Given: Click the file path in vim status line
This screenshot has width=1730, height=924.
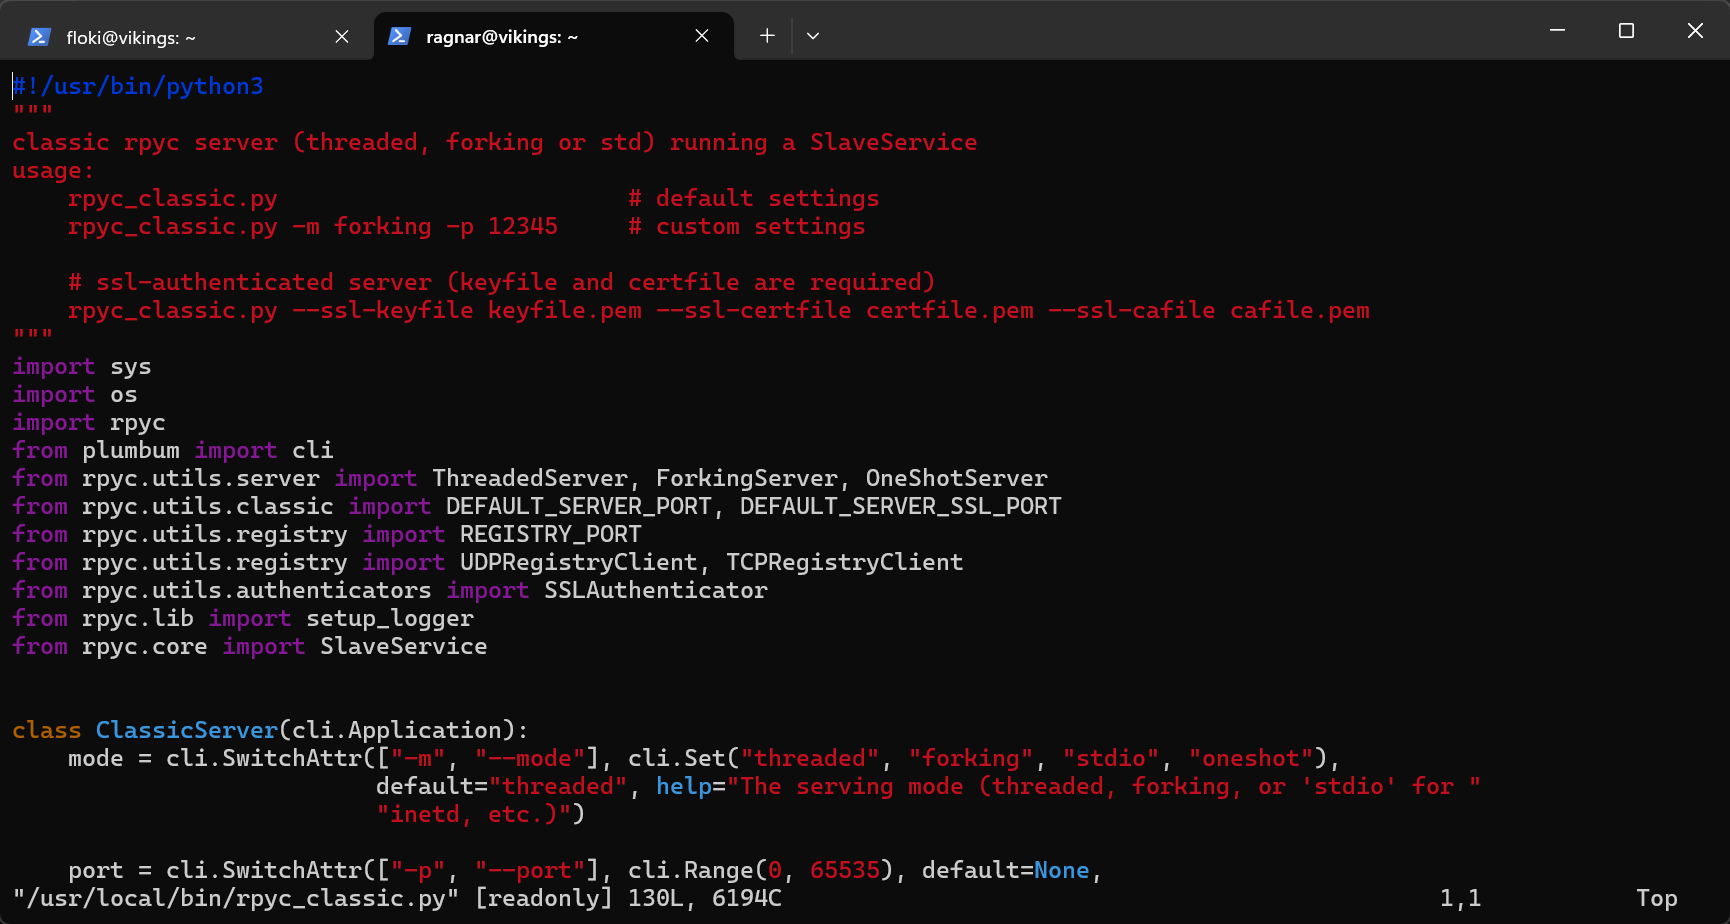Looking at the screenshot, I should point(236,898).
